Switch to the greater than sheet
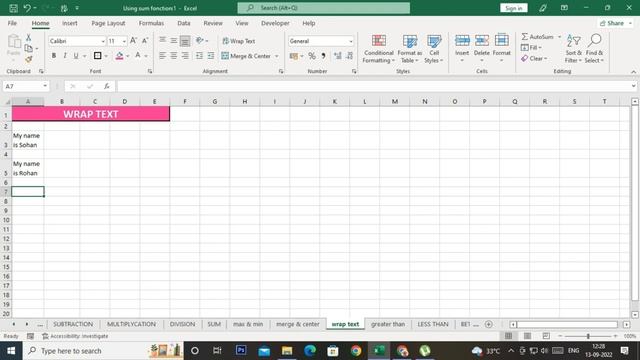The height and width of the screenshot is (360, 640). (x=388, y=324)
